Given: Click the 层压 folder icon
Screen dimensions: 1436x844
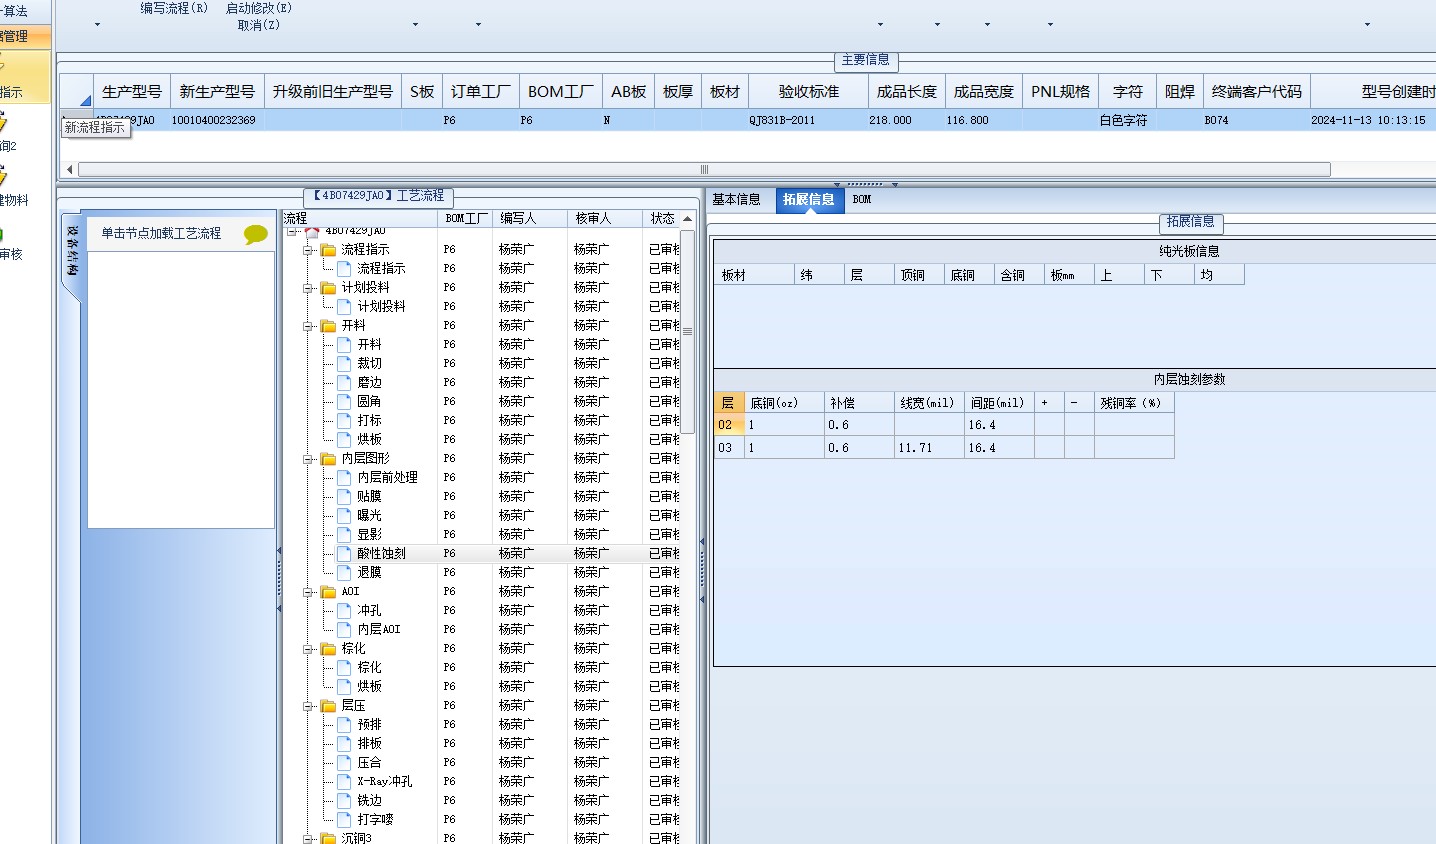Looking at the screenshot, I should pos(328,706).
